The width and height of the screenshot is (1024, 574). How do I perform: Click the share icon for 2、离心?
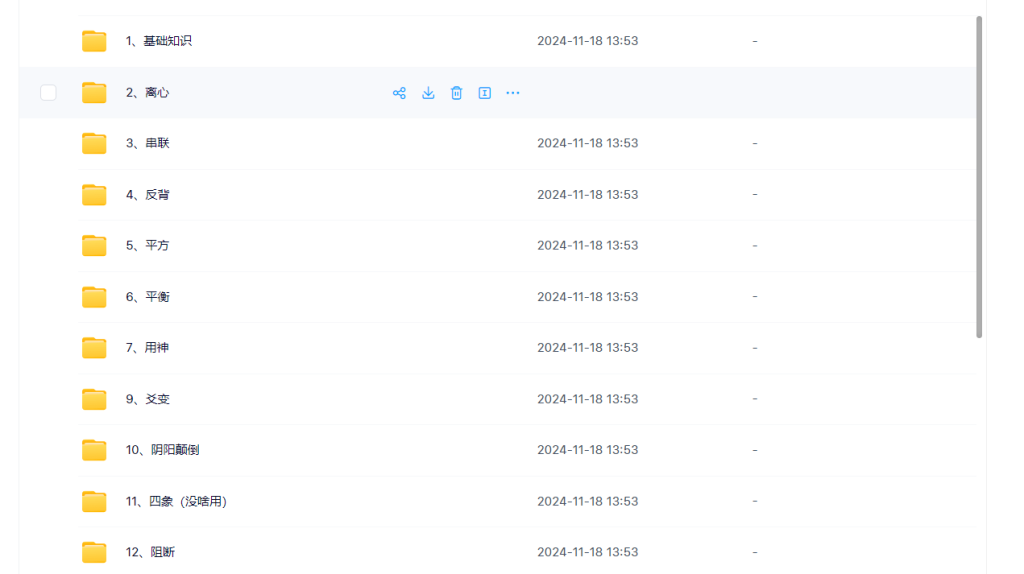click(x=399, y=93)
